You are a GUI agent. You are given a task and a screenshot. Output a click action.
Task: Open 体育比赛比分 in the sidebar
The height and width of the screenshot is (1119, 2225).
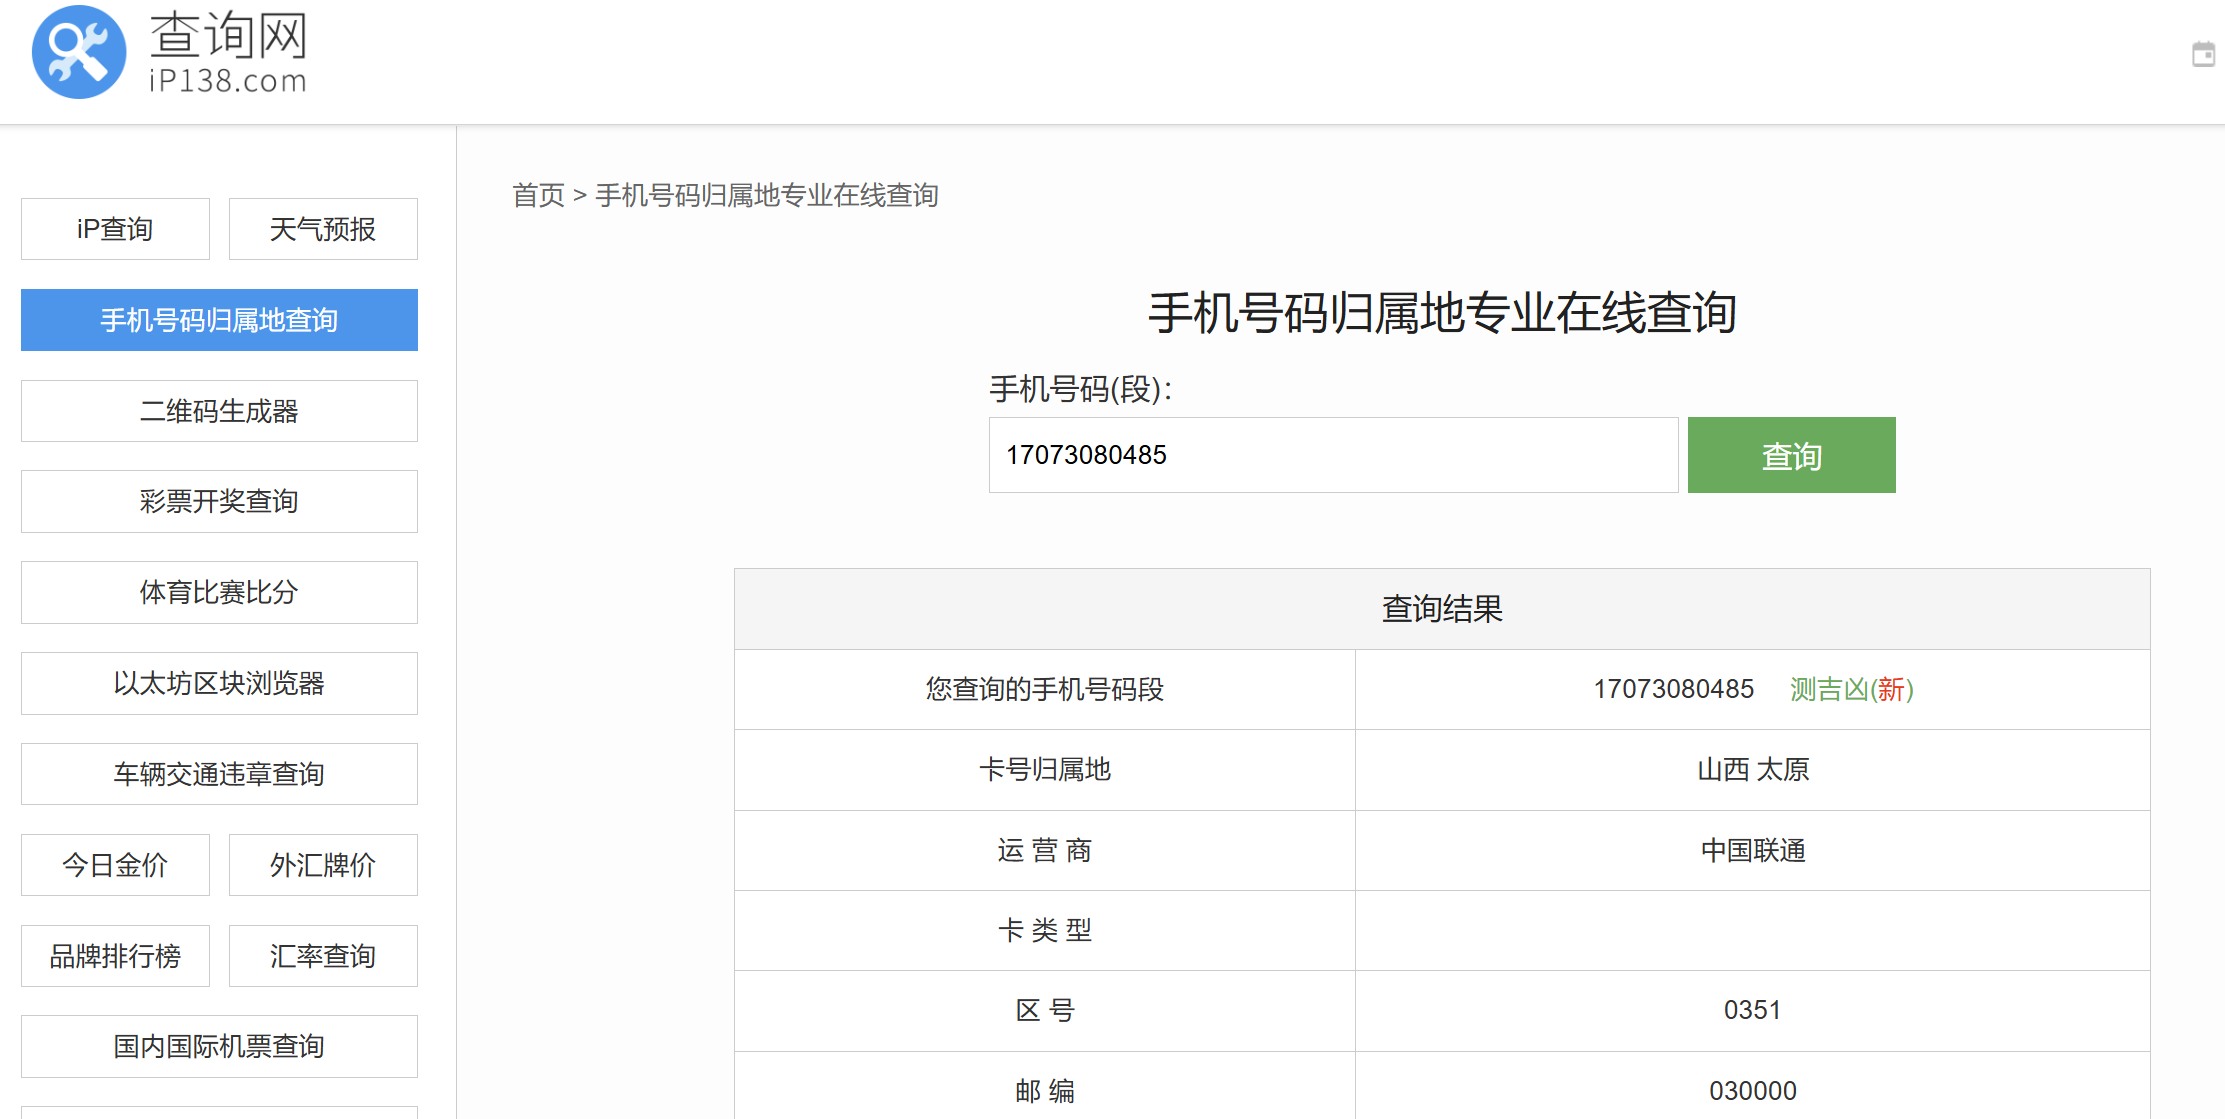pyautogui.click(x=219, y=592)
